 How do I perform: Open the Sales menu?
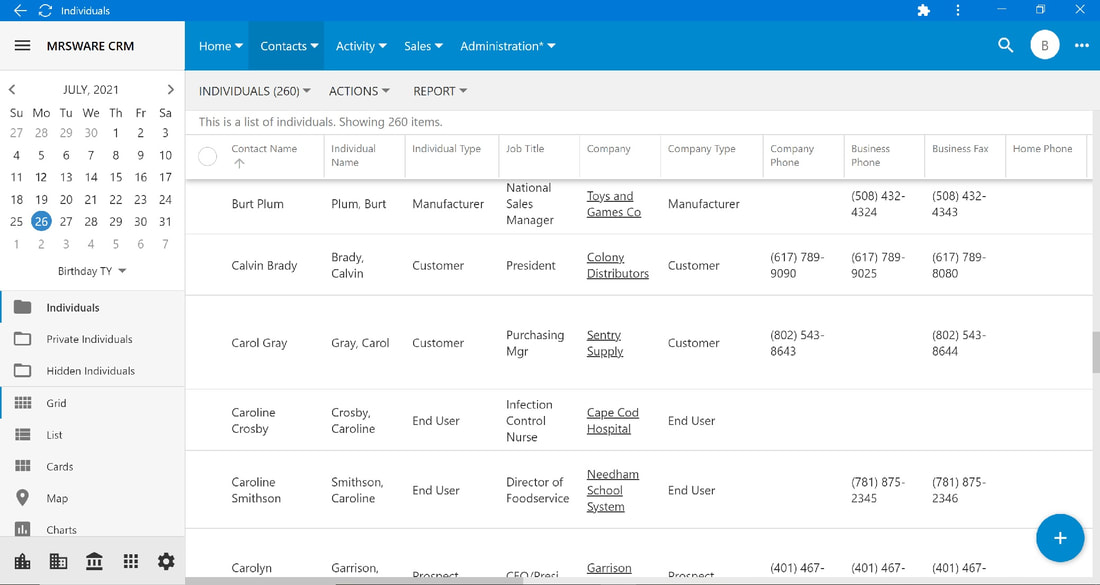423,46
